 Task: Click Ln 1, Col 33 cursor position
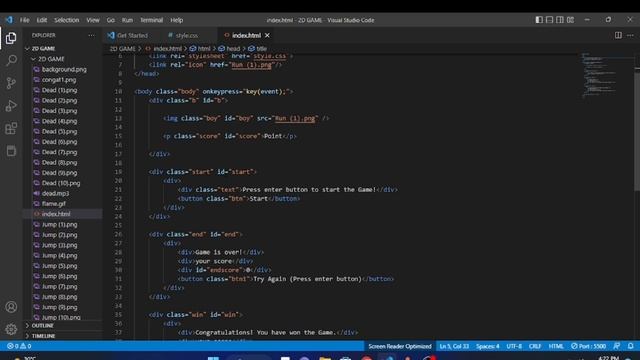pos(454,346)
